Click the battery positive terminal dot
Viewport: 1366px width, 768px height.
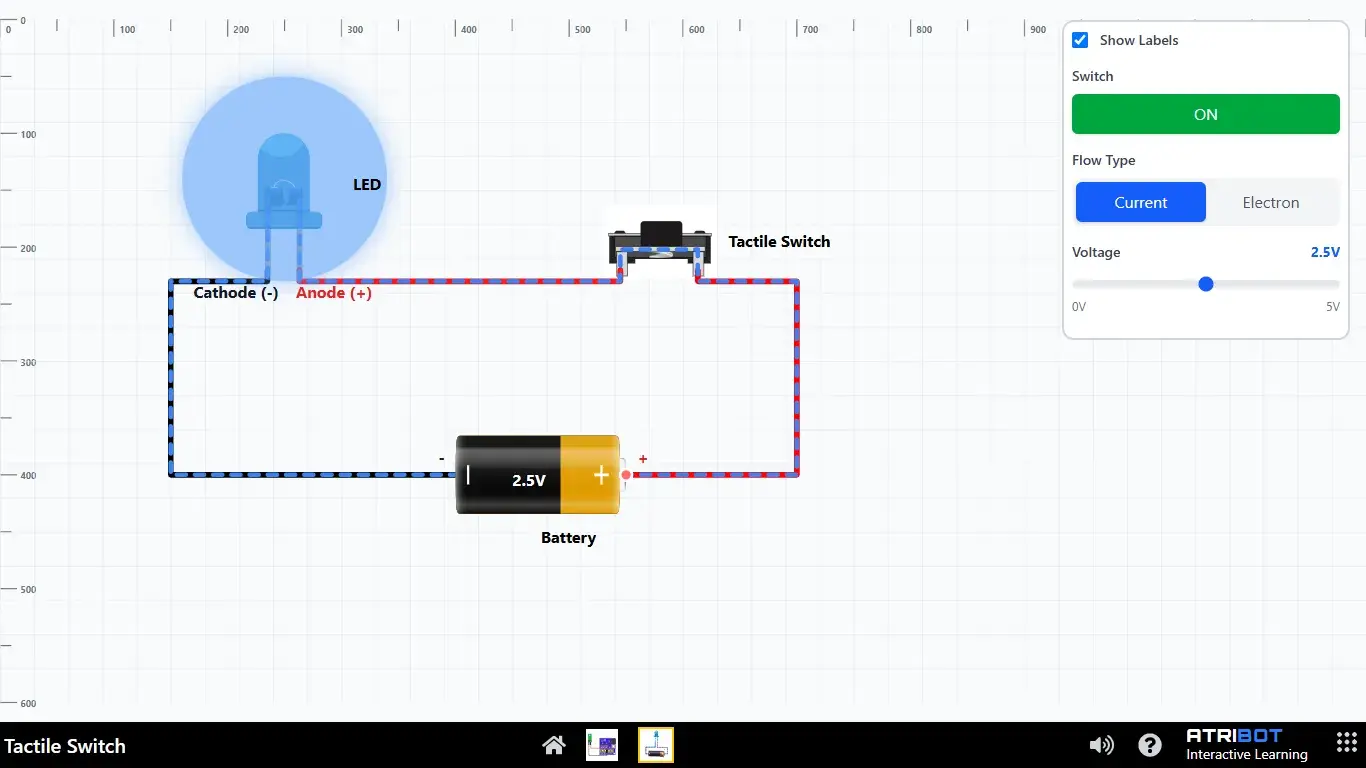click(626, 475)
